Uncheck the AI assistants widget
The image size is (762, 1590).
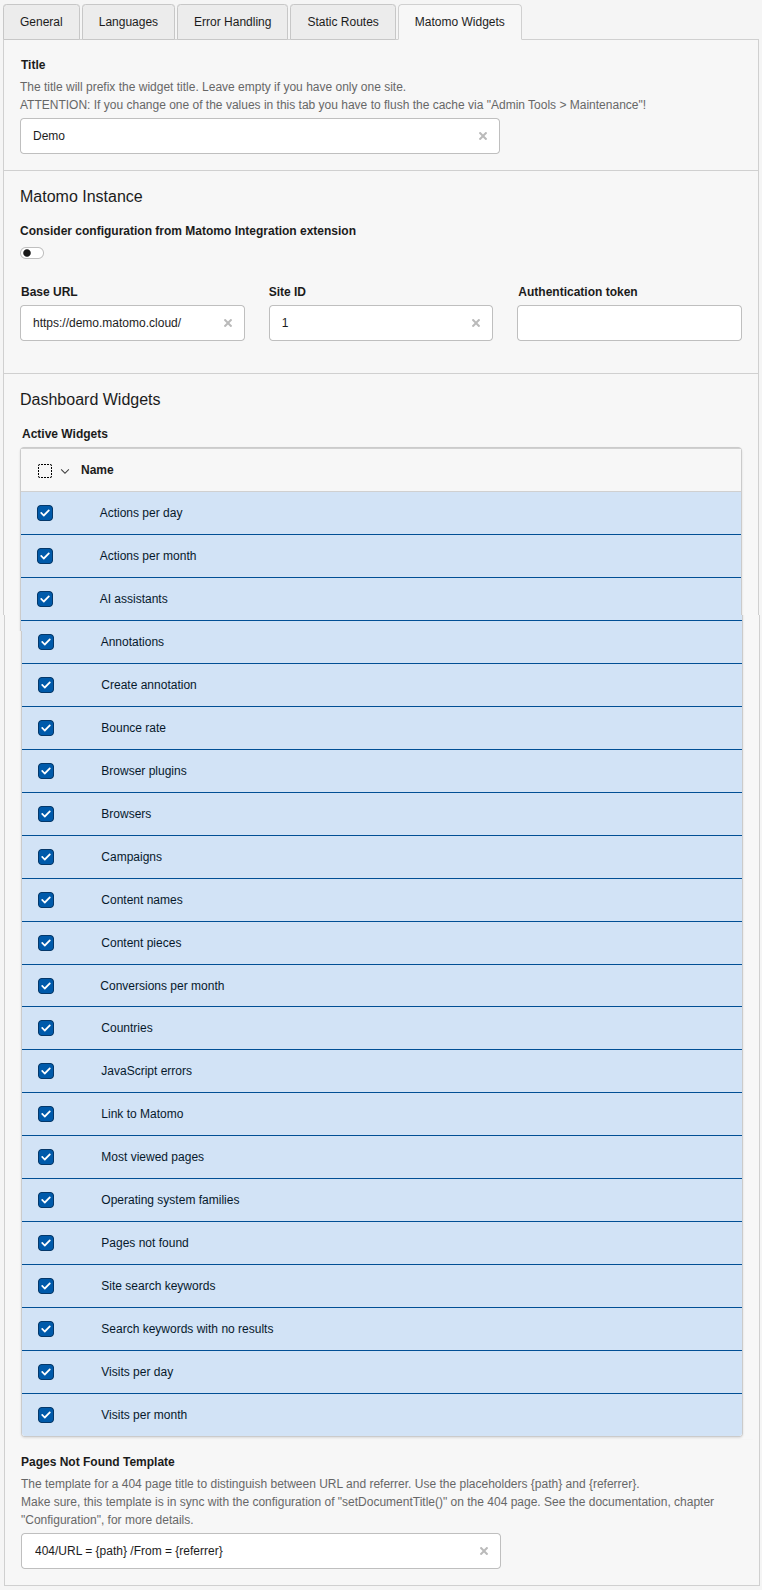[45, 599]
